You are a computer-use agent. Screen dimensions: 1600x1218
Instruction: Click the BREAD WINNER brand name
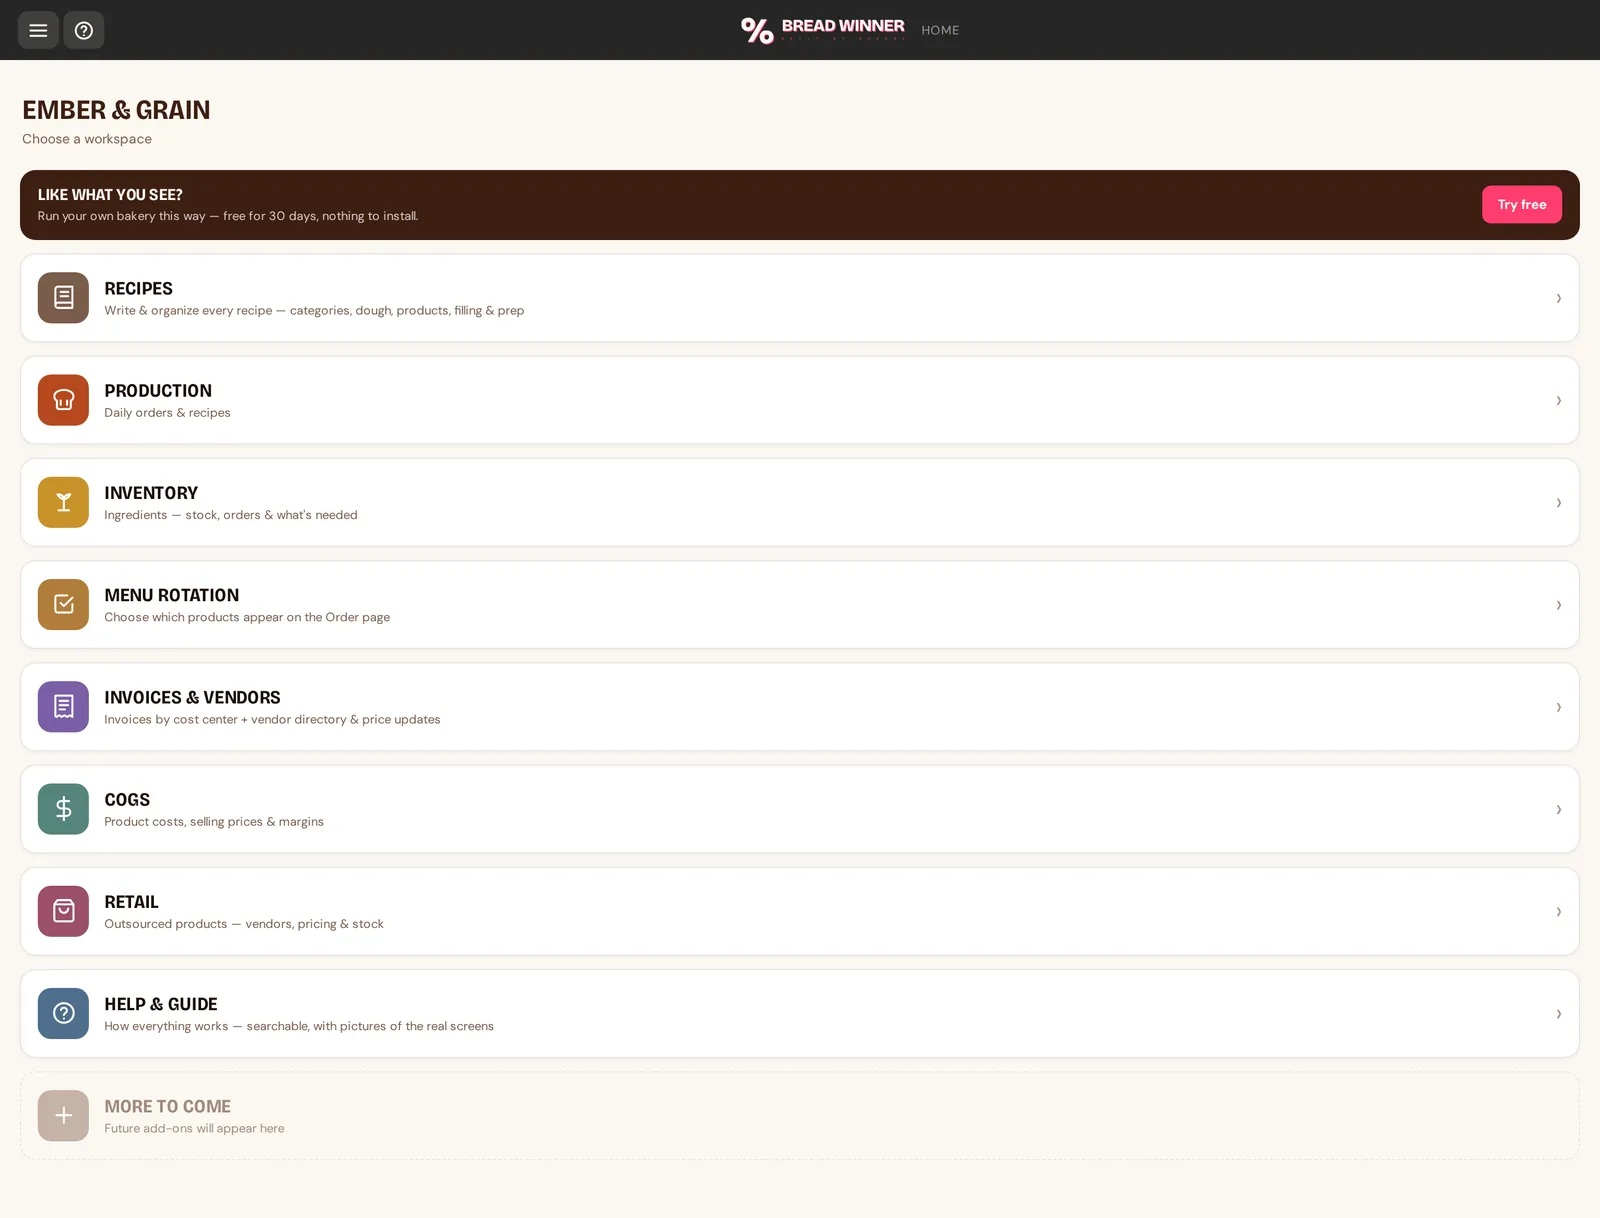pyautogui.click(x=843, y=26)
